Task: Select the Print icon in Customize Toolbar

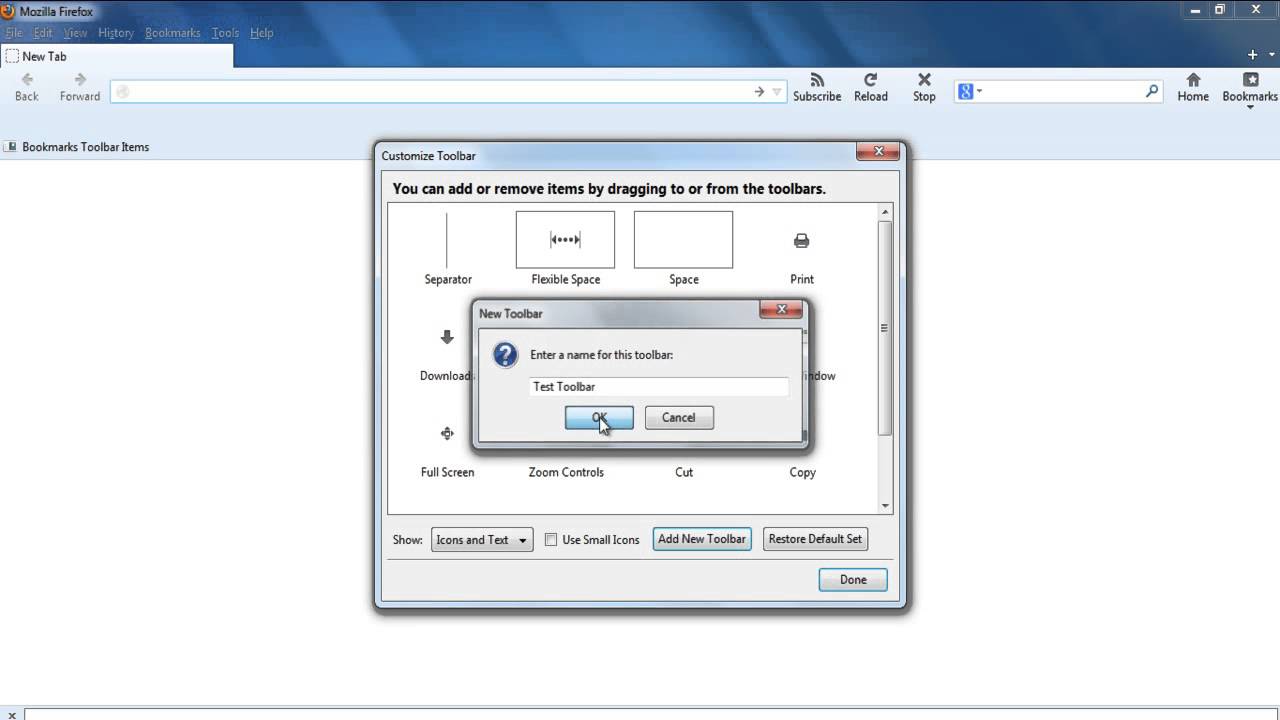Action: (x=802, y=240)
